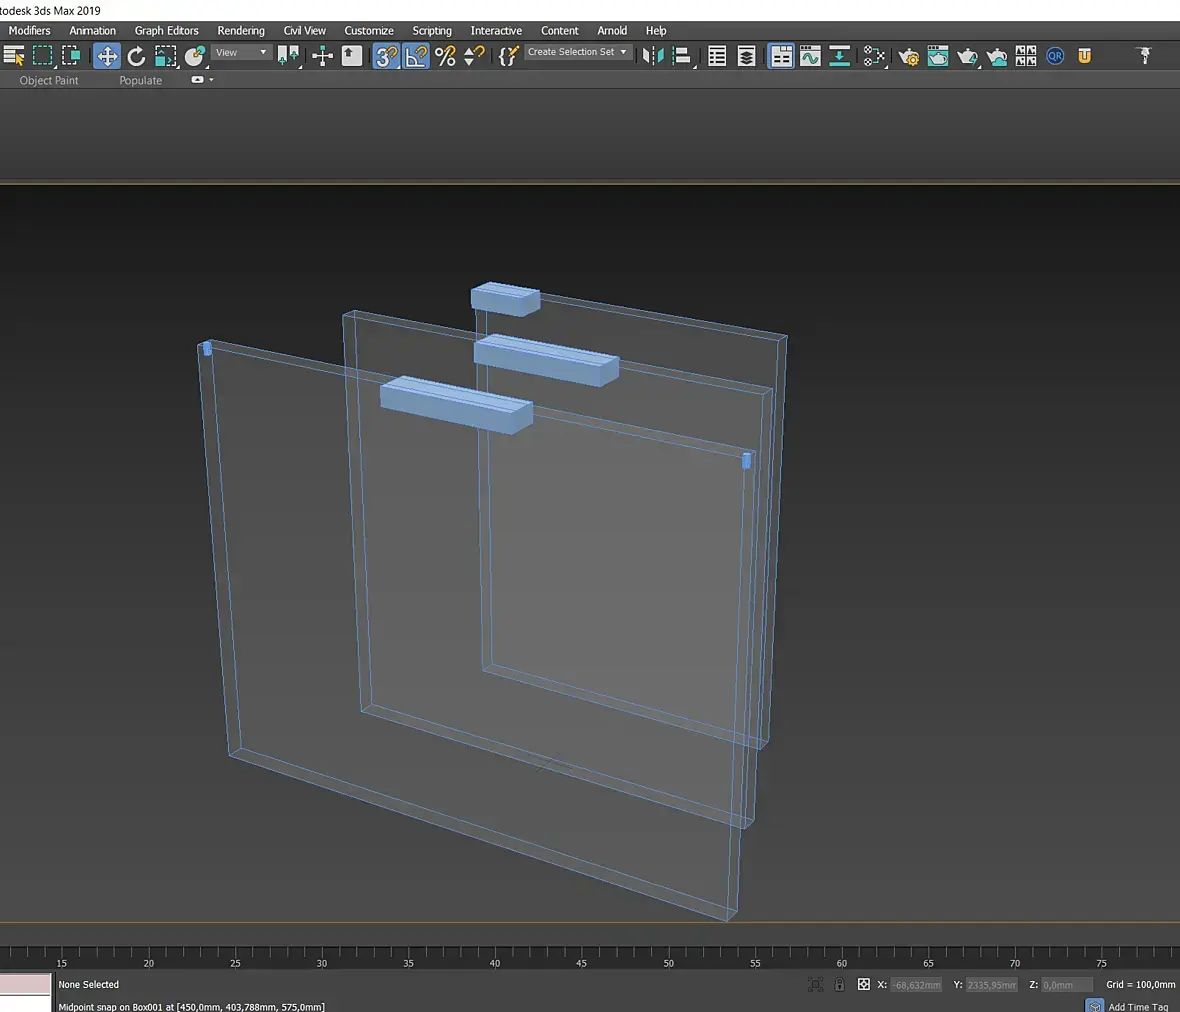Open Curve Editor from toolbar
This screenshot has height=1012, width=1180.
click(810, 56)
